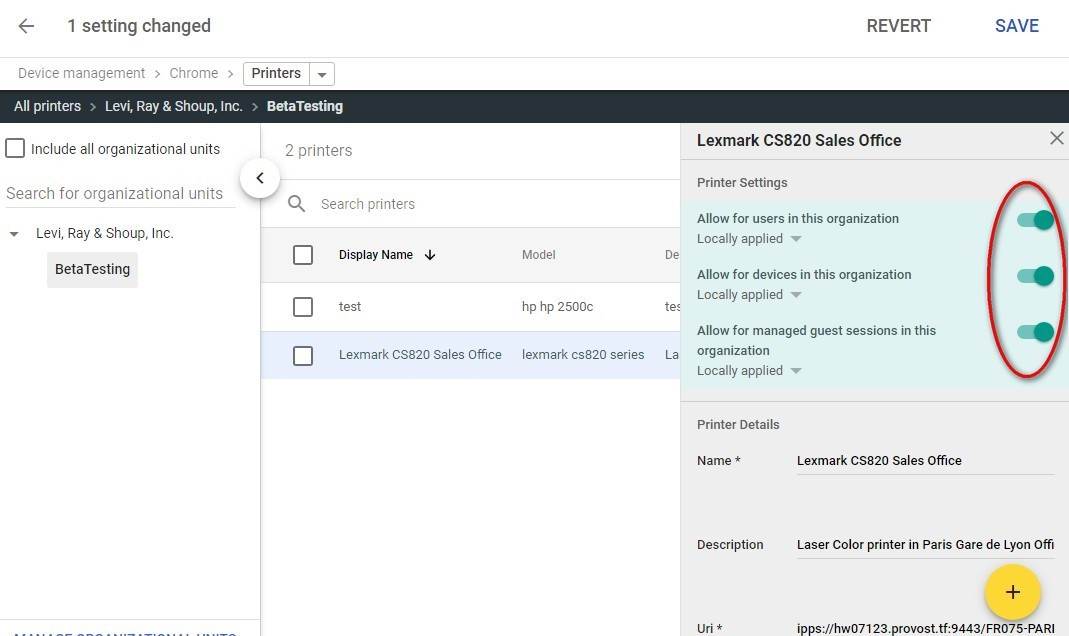This screenshot has height=636, width=1069.
Task: Check the Lexmark CS820 Sales Office row
Action: pos(303,355)
